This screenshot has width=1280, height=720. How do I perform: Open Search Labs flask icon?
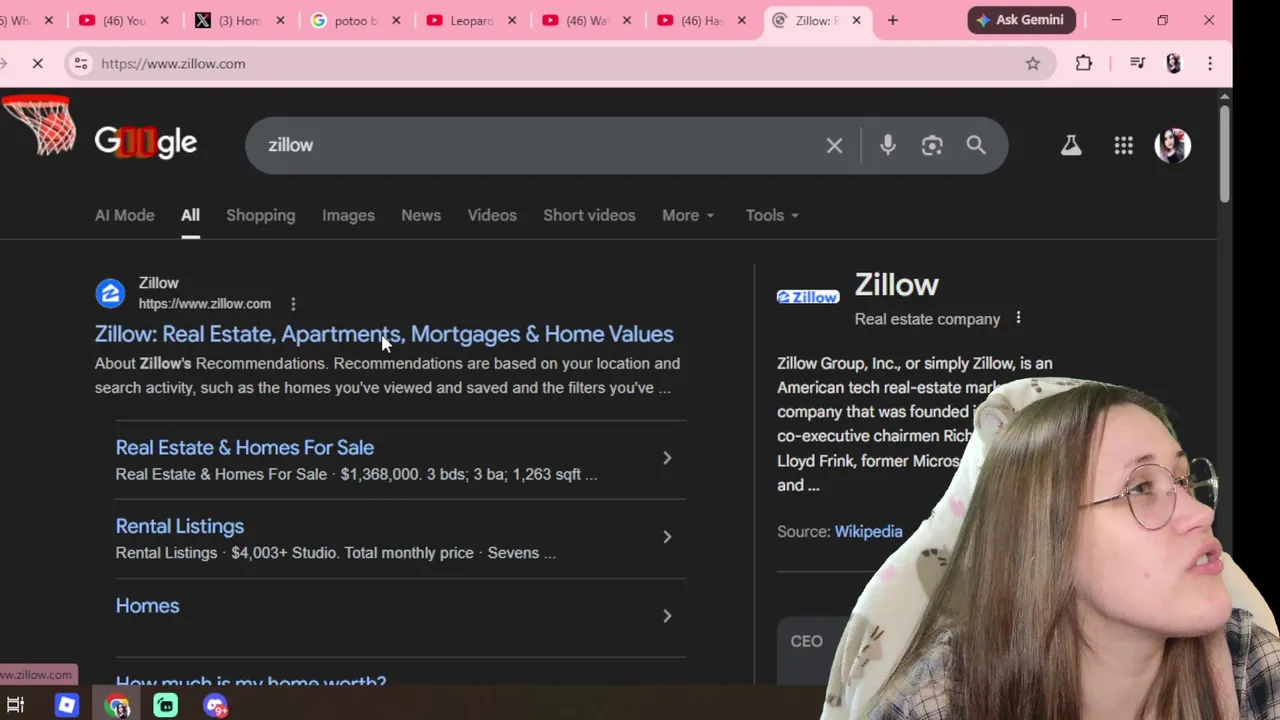pos(1071,146)
